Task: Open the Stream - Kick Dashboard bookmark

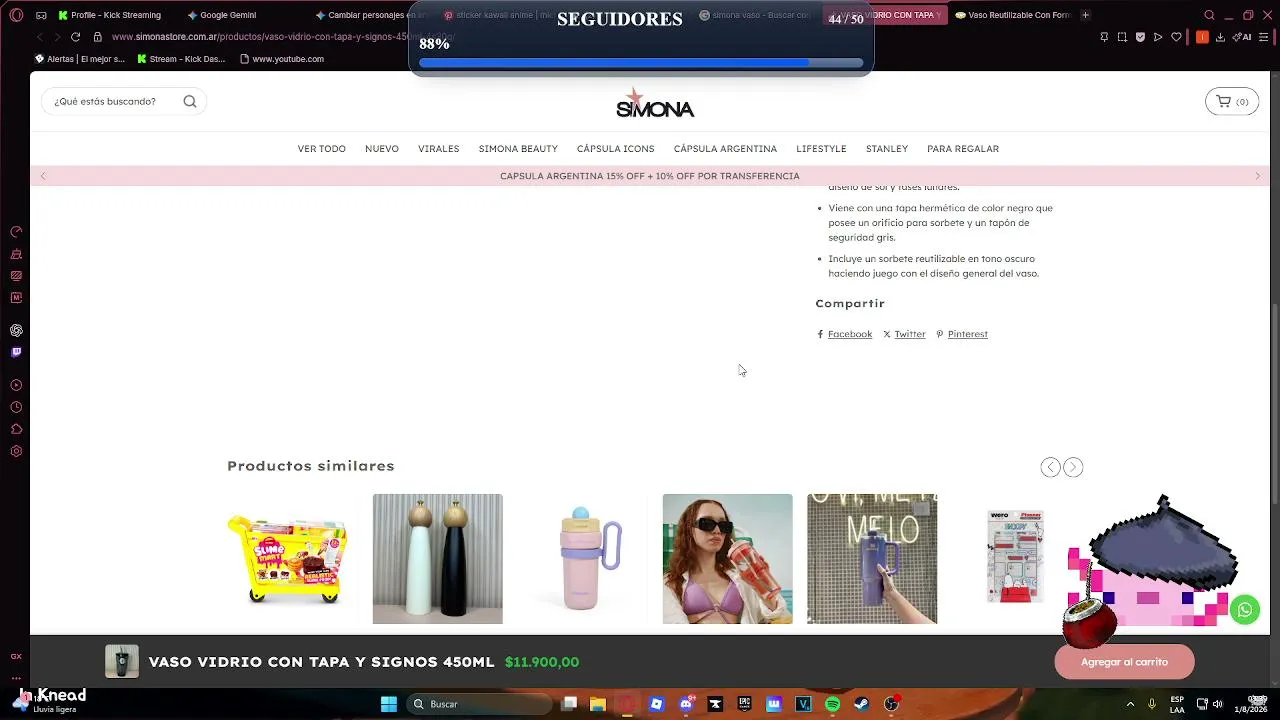Action: [x=181, y=59]
